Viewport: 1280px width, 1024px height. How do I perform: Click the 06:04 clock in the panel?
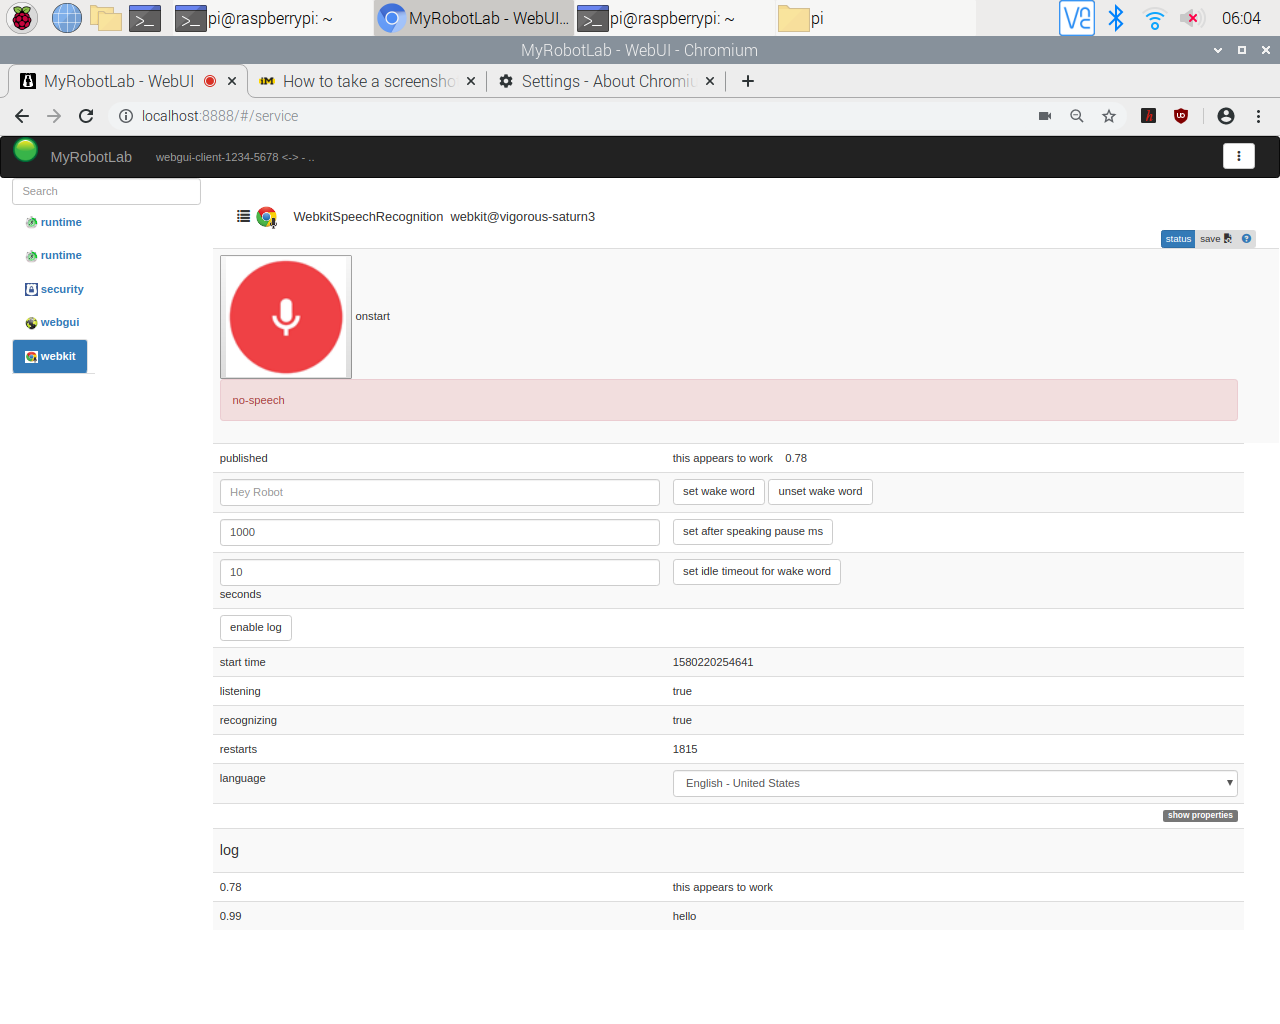click(x=1241, y=18)
